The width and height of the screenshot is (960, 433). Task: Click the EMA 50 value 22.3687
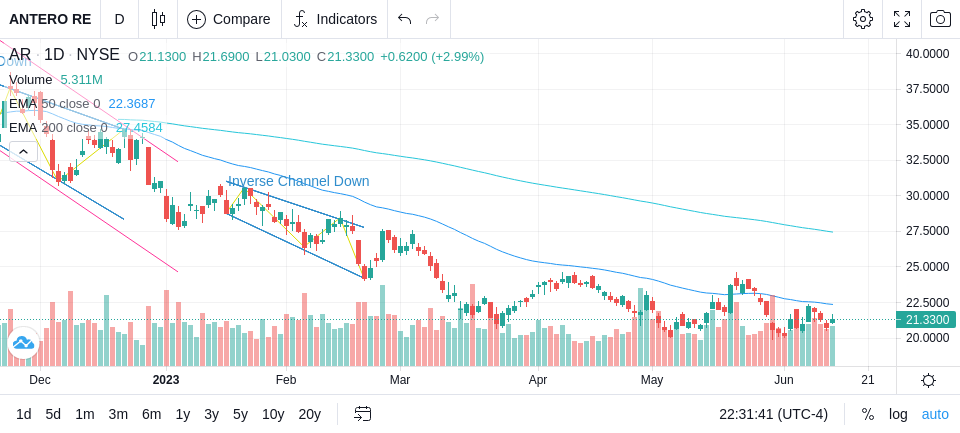click(132, 104)
